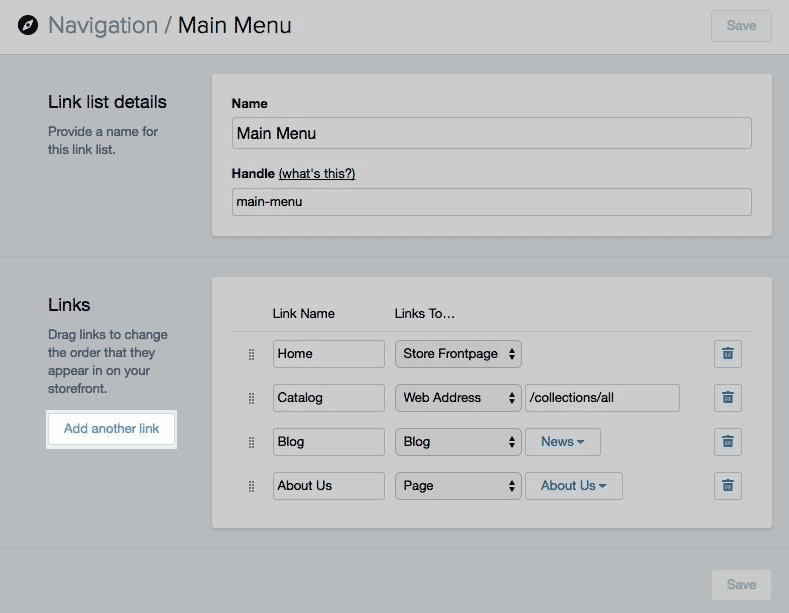Click the Name field containing Main Menu
789x613 pixels.
[491, 133]
